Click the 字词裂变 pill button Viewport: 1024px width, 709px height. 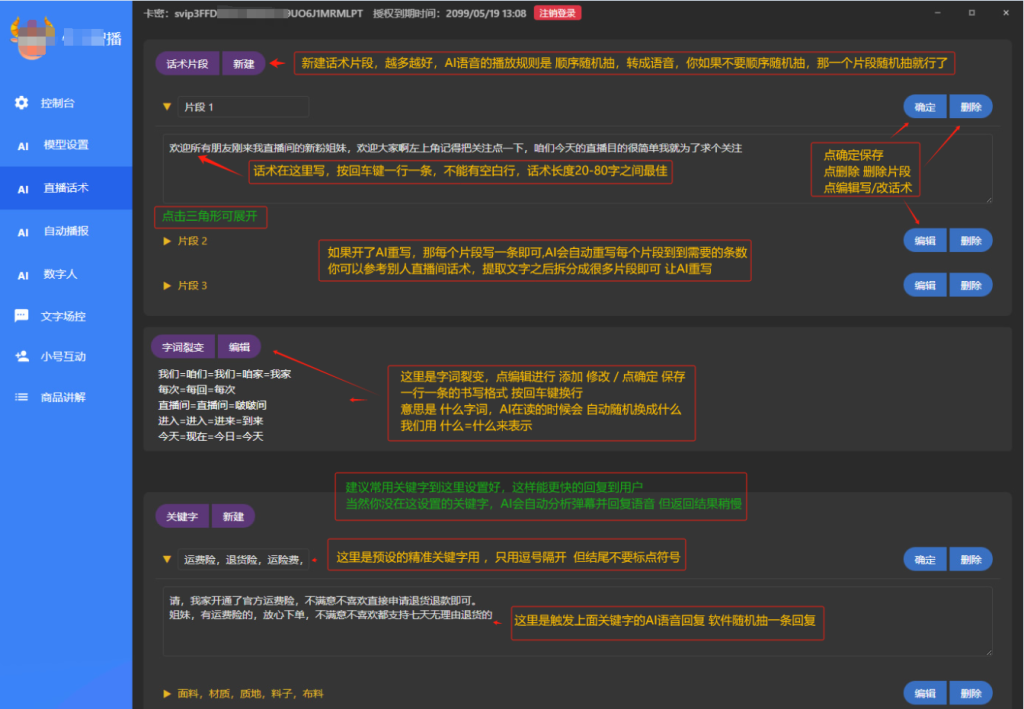pos(184,347)
